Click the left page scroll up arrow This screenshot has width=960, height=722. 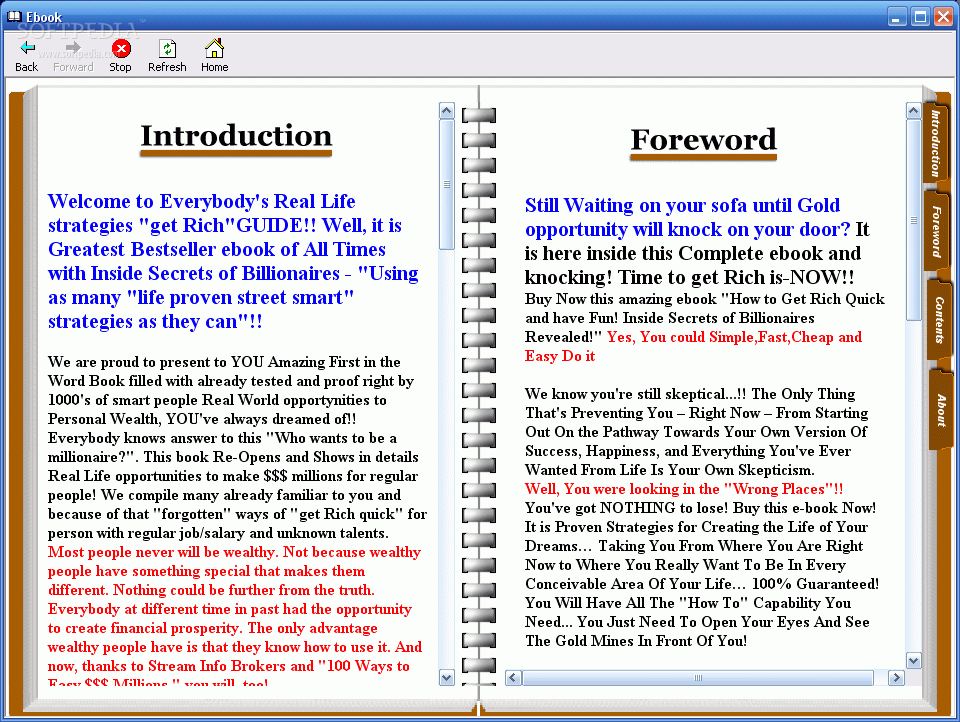[447, 110]
